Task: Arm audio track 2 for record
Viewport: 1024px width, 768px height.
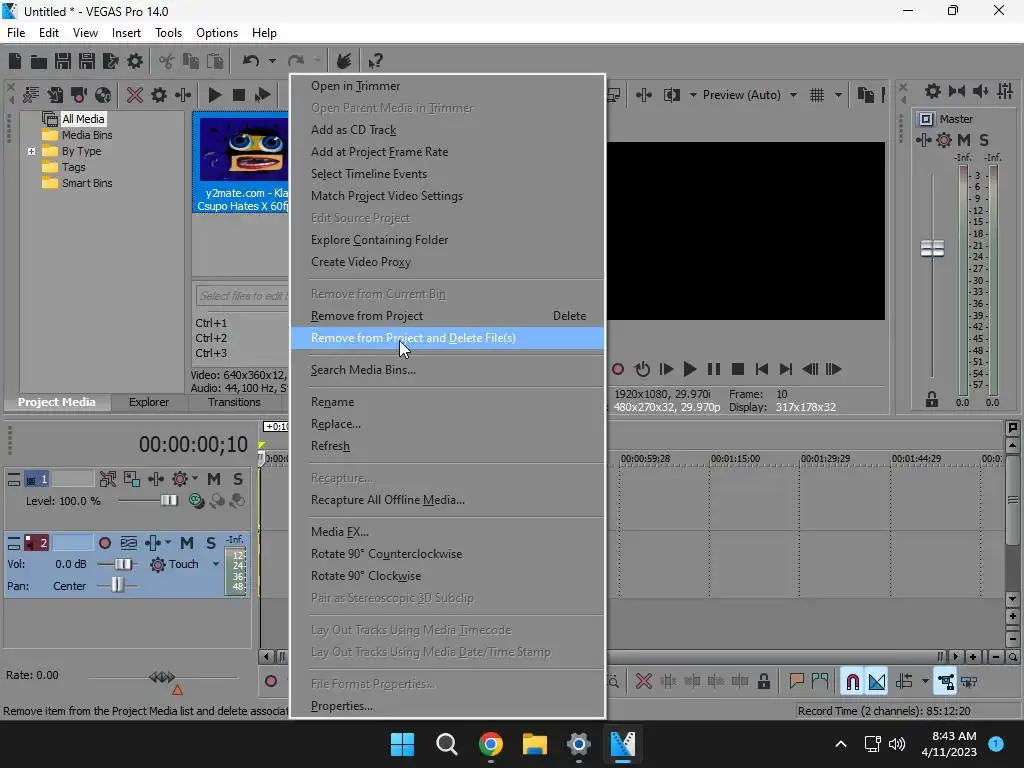Action: coord(104,543)
